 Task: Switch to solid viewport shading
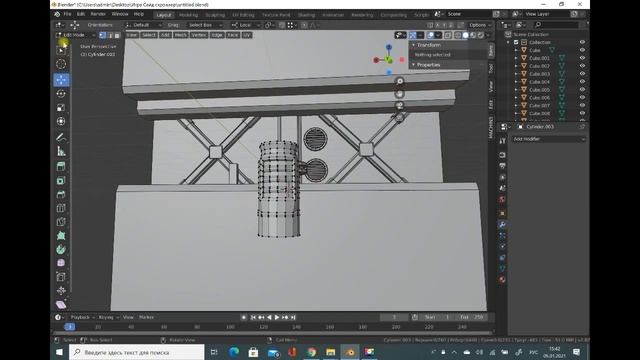click(466, 35)
